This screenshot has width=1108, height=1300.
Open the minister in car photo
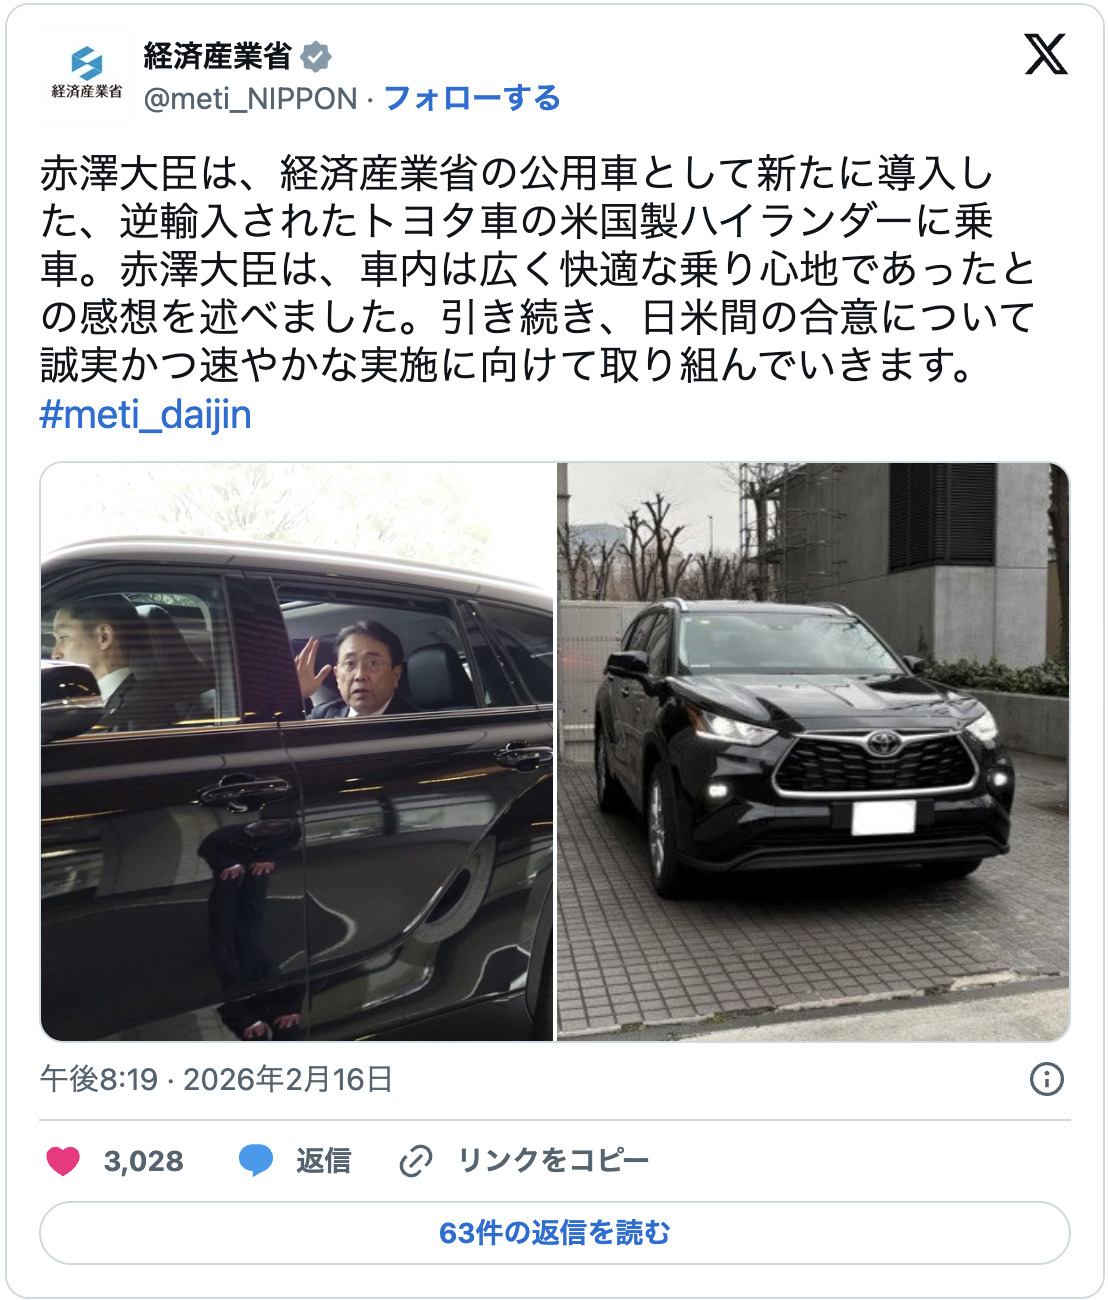(x=297, y=752)
